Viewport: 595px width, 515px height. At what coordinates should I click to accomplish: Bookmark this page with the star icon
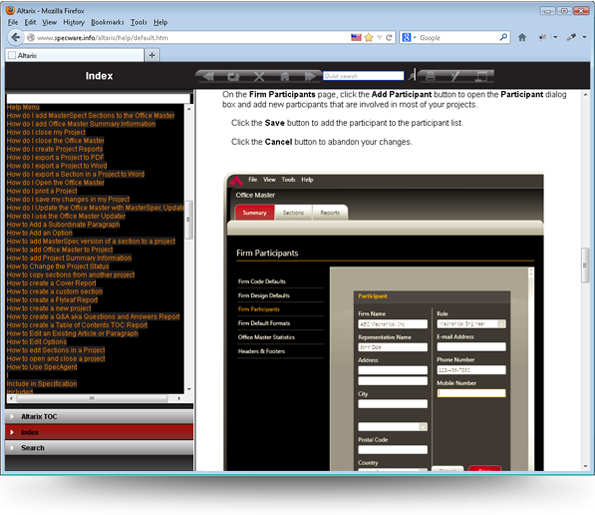(x=368, y=37)
